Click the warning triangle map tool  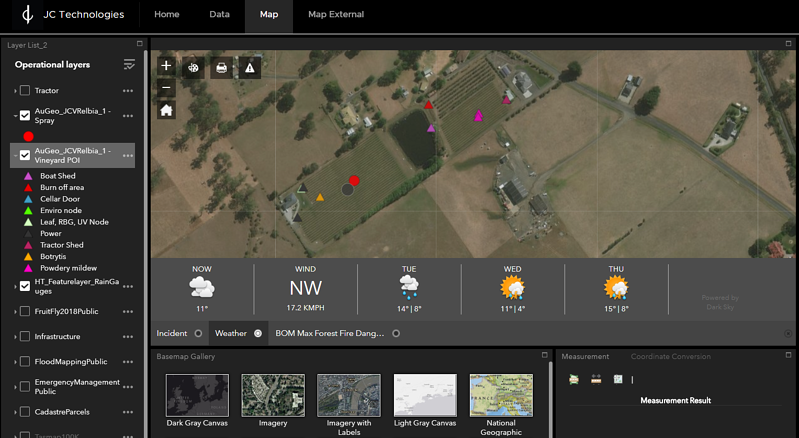[248, 67]
